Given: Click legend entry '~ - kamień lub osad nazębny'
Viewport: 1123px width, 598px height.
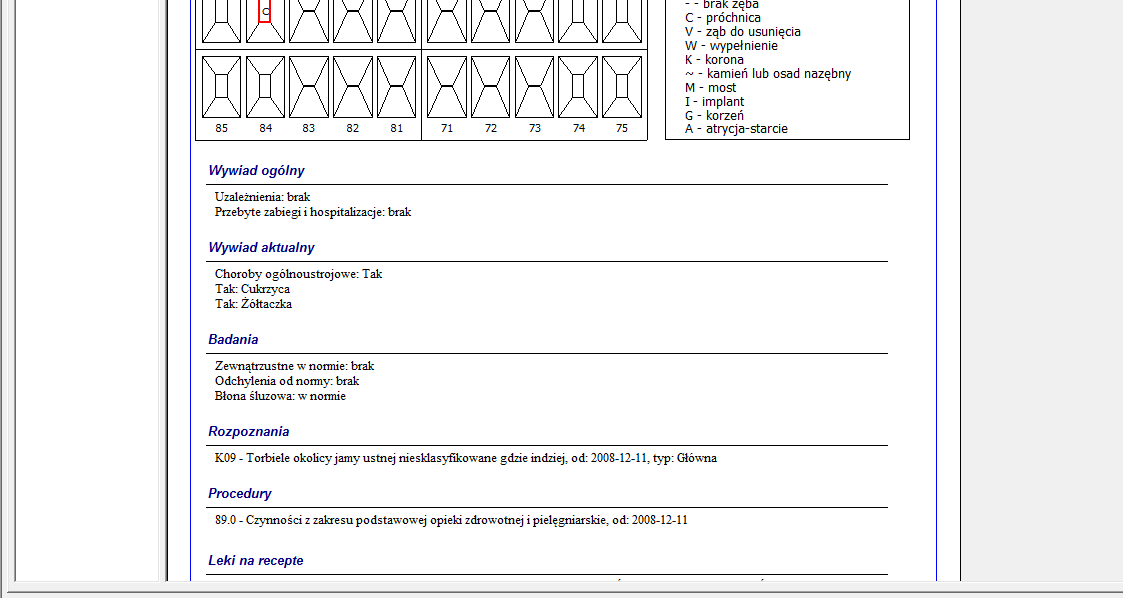Looking at the screenshot, I should pyautogui.click(x=768, y=74).
